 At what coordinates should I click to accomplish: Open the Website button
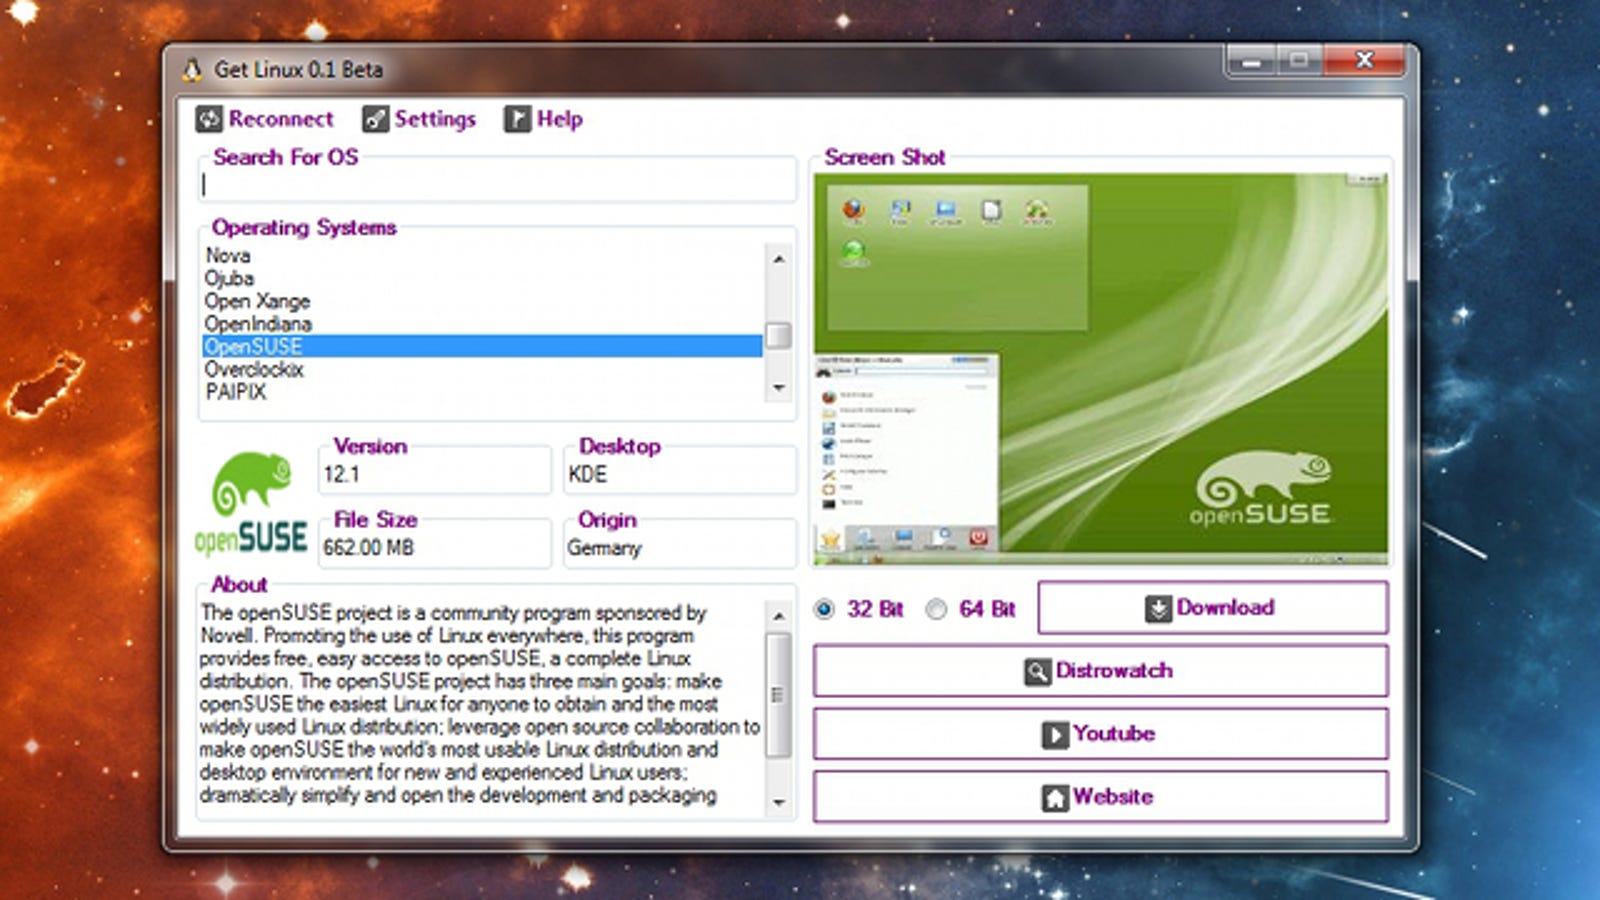[1101, 797]
